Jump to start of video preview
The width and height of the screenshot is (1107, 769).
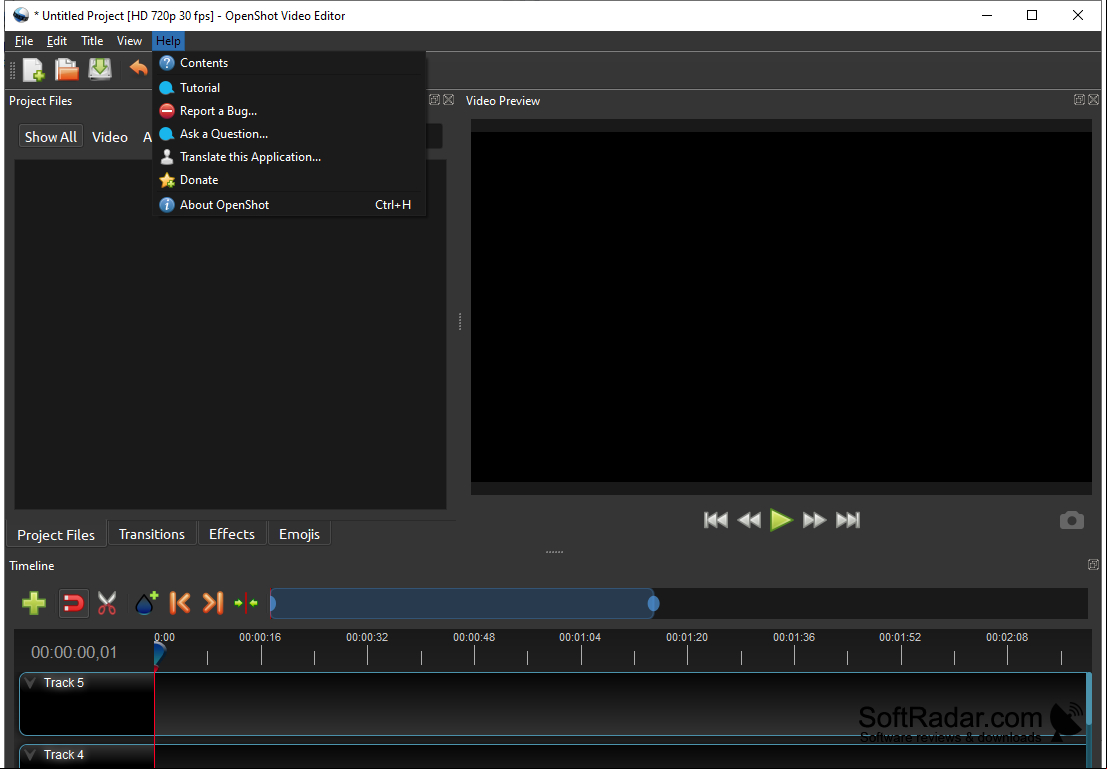tap(716, 520)
